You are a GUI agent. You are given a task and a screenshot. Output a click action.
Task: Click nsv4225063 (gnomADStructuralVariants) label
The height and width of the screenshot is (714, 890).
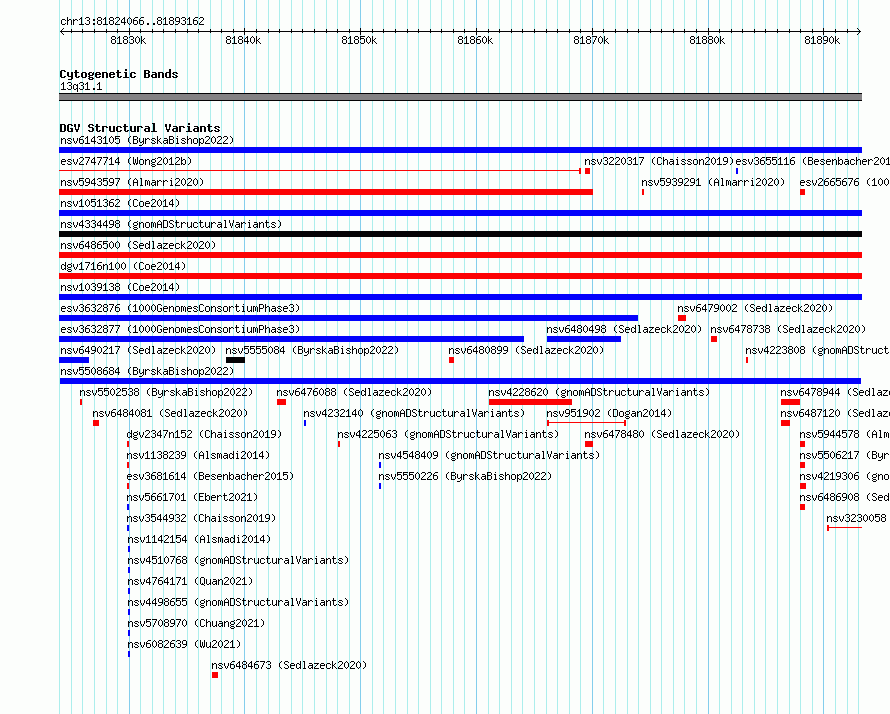[x=448, y=434]
